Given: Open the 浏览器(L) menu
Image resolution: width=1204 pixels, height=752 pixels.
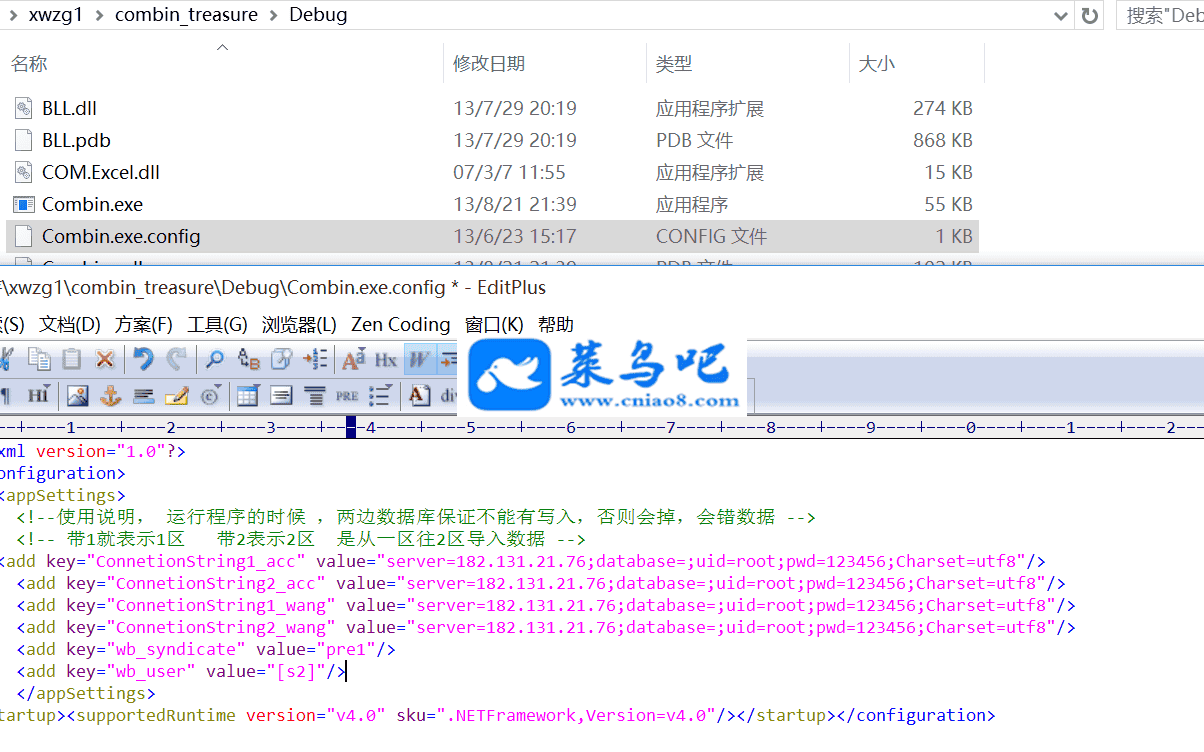Looking at the screenshot, I should [300, 324].
